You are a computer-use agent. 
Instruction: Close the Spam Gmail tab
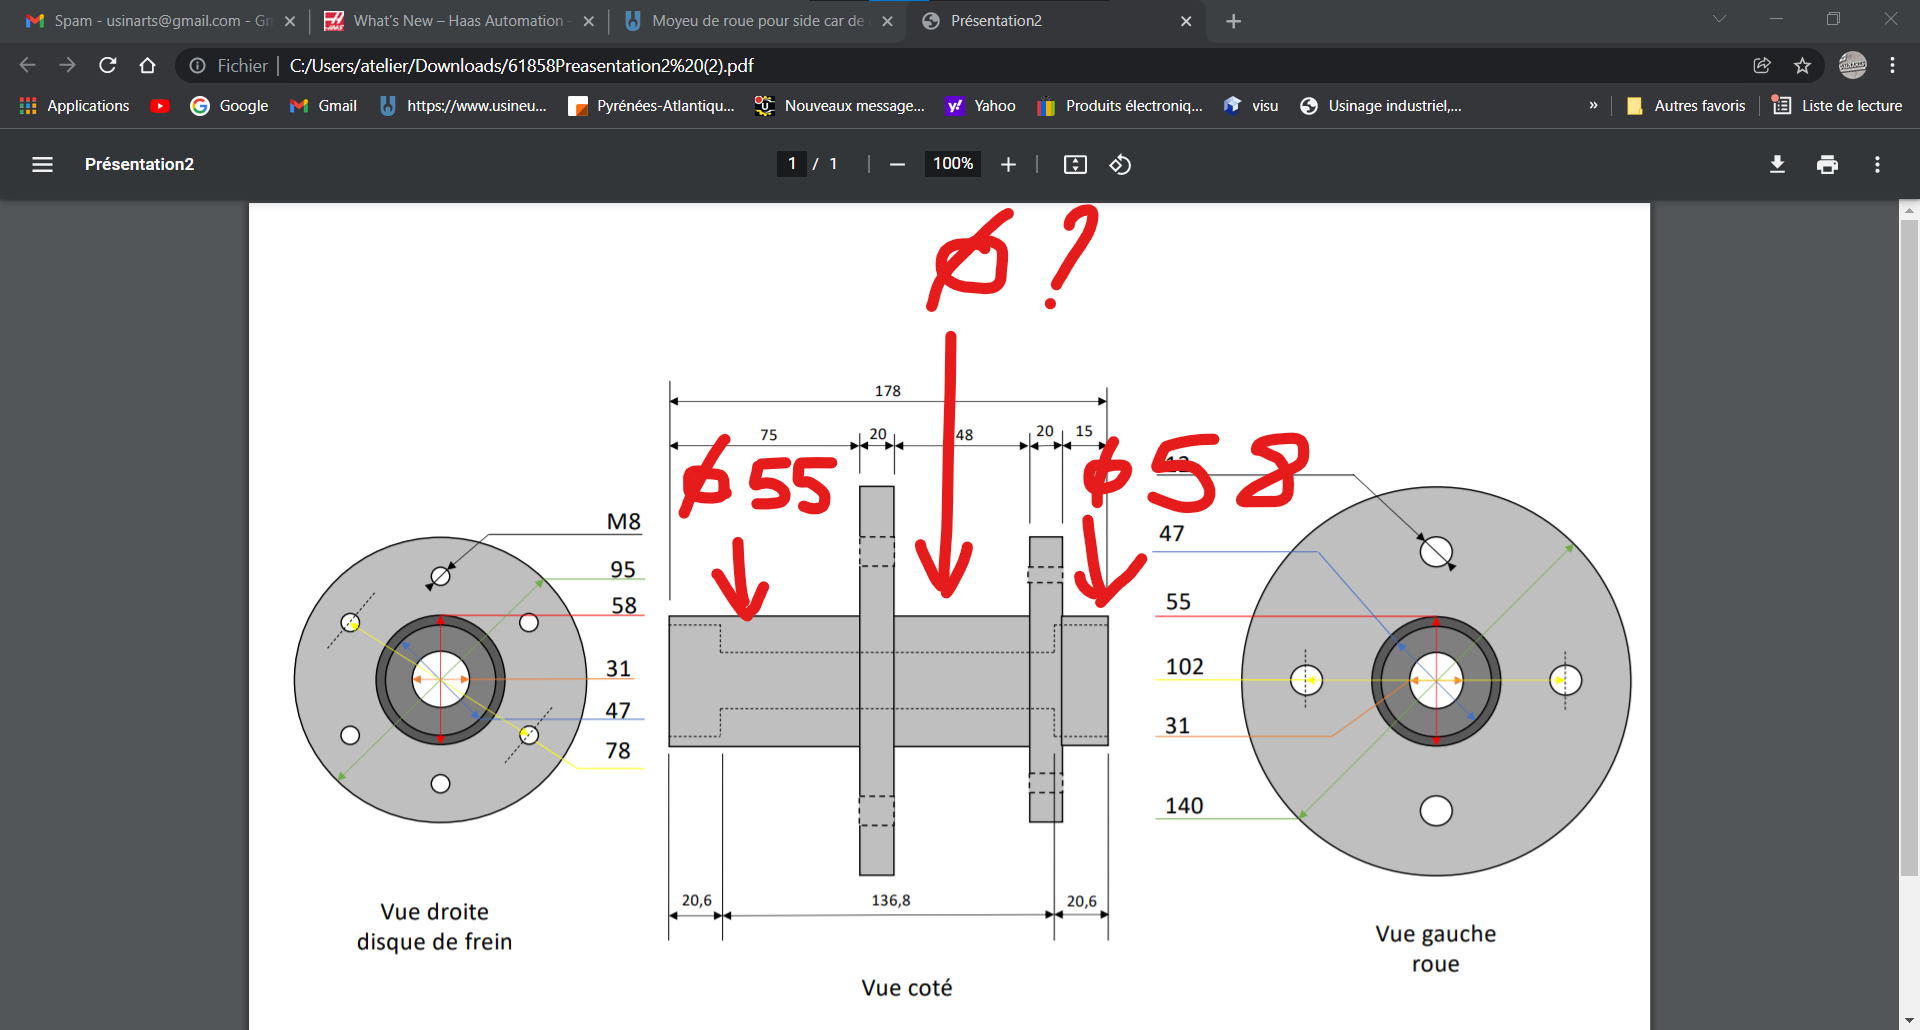[290, 21]
